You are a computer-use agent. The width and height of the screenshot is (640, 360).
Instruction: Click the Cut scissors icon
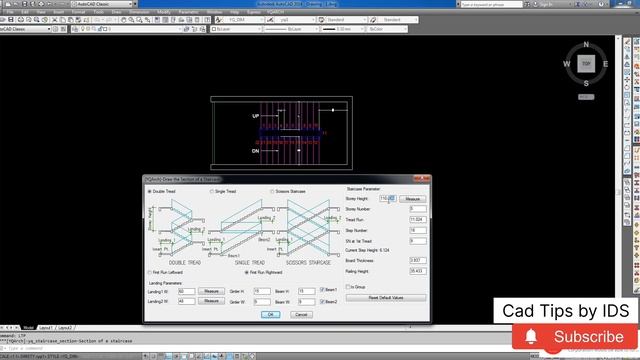(55, 20)
